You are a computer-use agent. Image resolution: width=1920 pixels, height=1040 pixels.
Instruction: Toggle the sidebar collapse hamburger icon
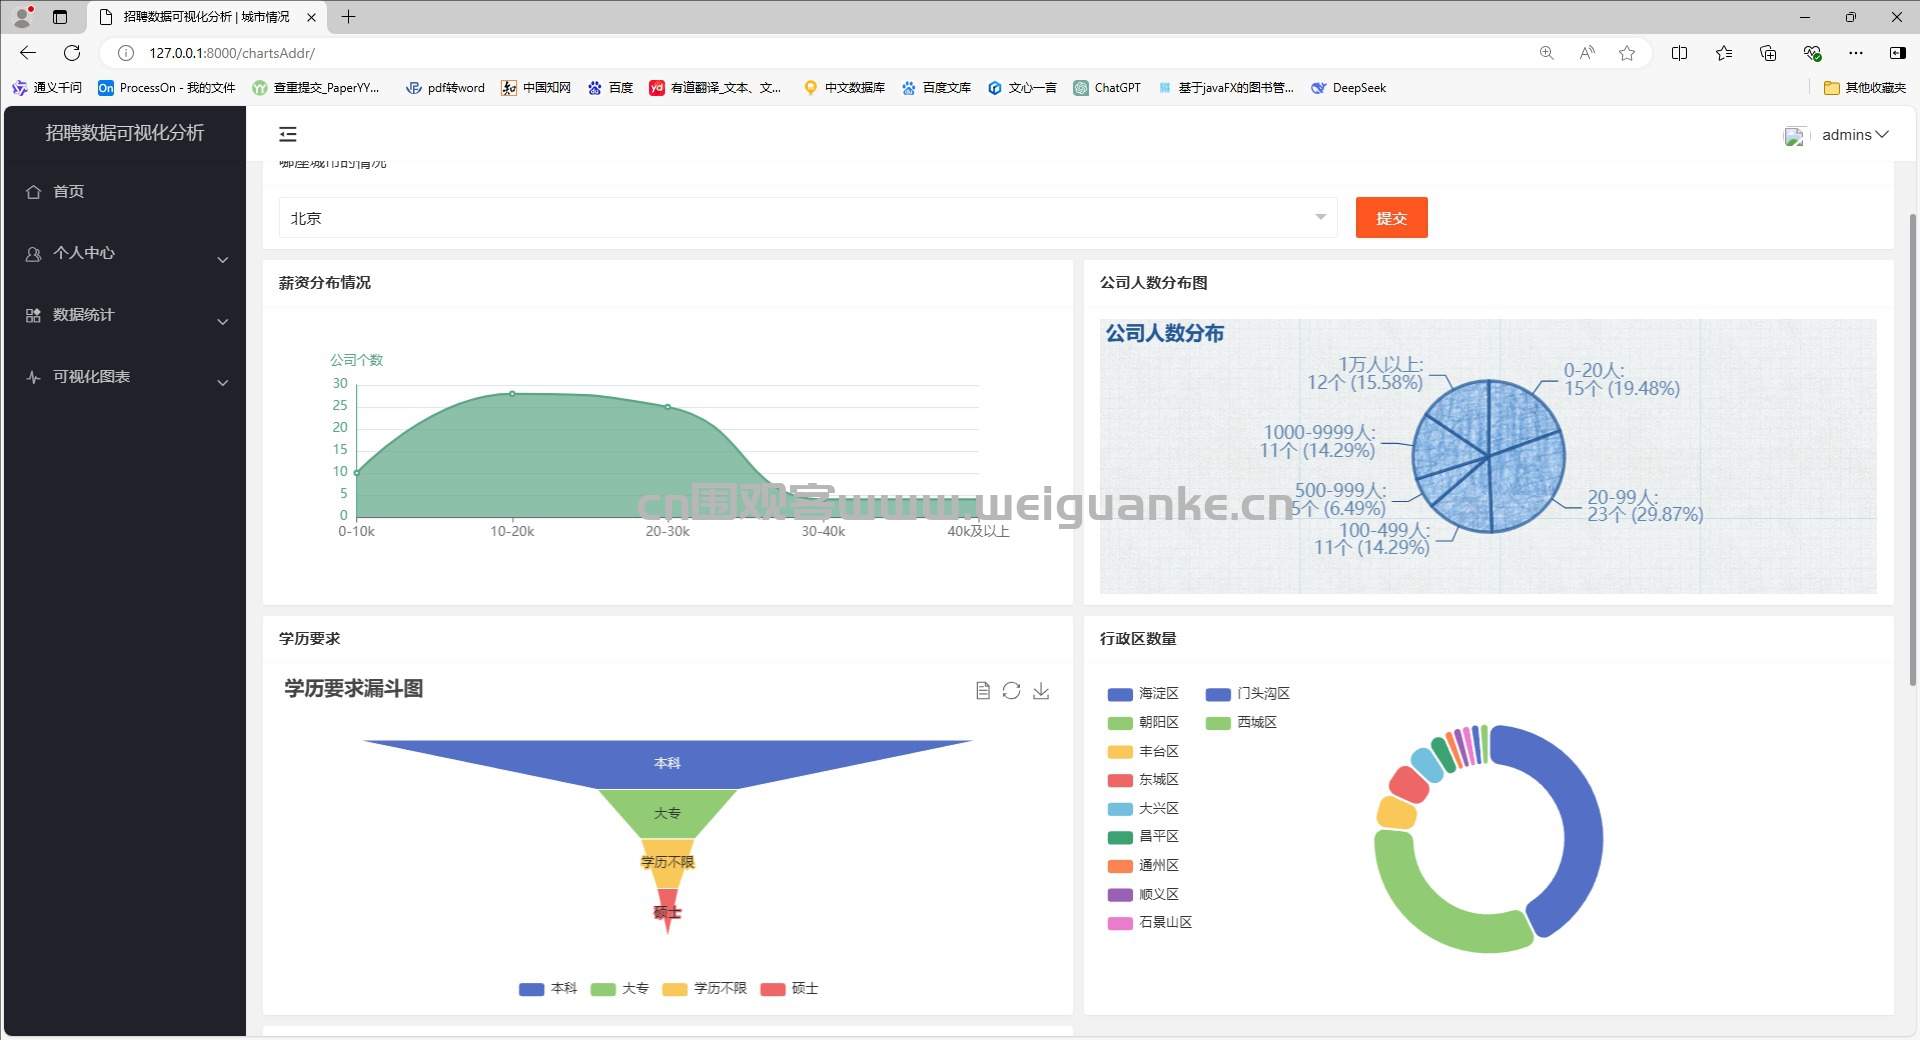tap(288, 134)
